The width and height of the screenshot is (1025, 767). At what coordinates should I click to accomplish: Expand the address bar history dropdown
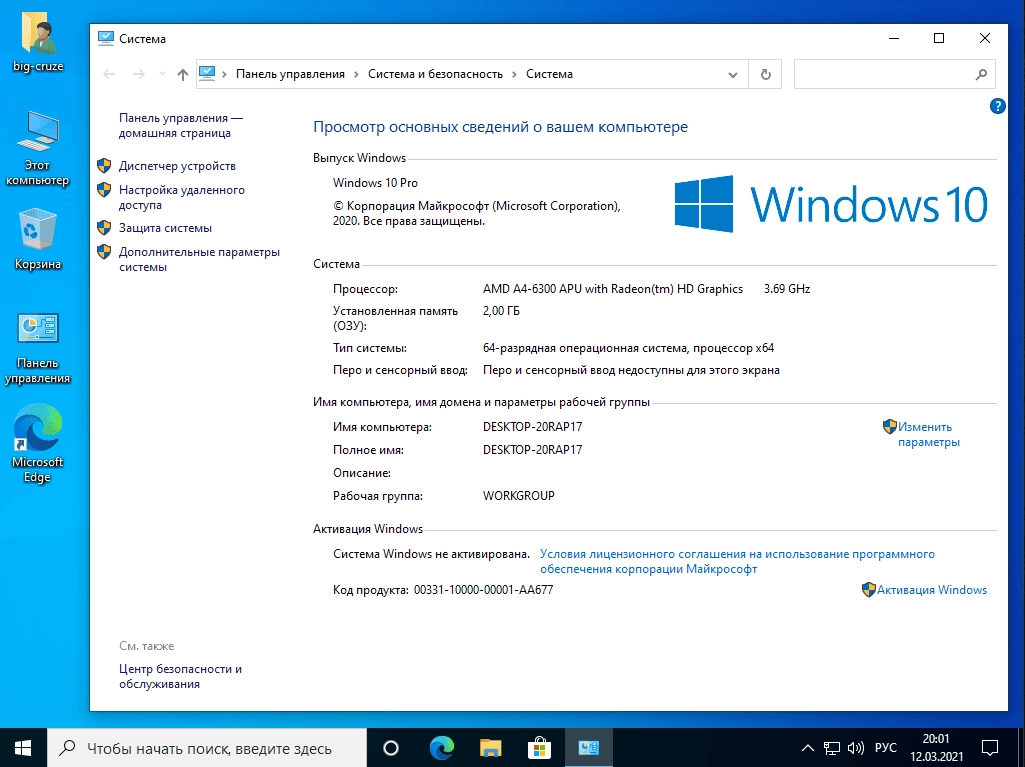pyautogui.click(x=733, y=75)
